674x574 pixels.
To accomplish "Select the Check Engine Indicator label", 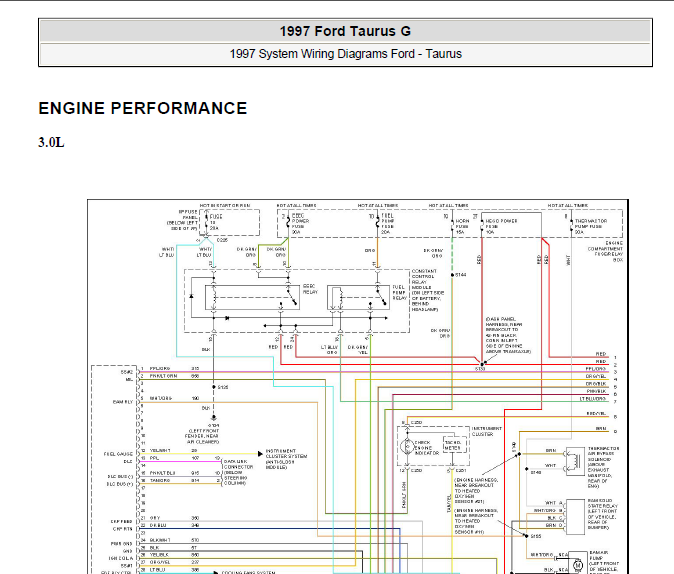I will [x=427, y=448].
